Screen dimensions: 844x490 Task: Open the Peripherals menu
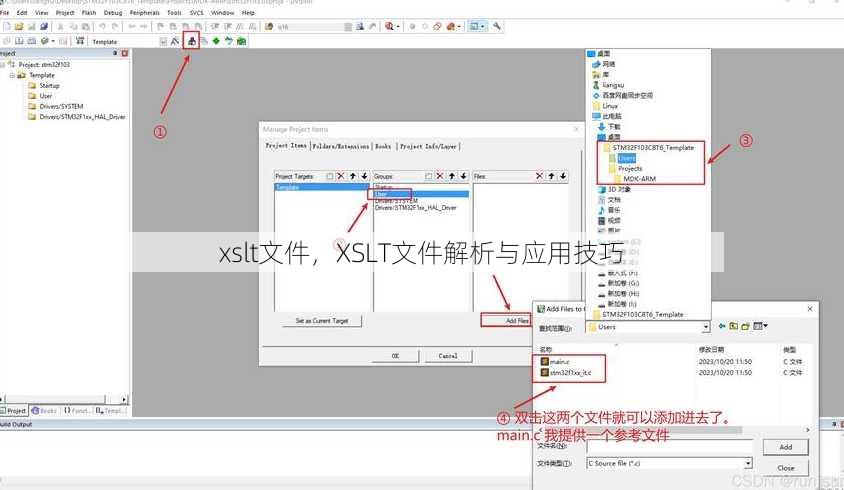145,12
